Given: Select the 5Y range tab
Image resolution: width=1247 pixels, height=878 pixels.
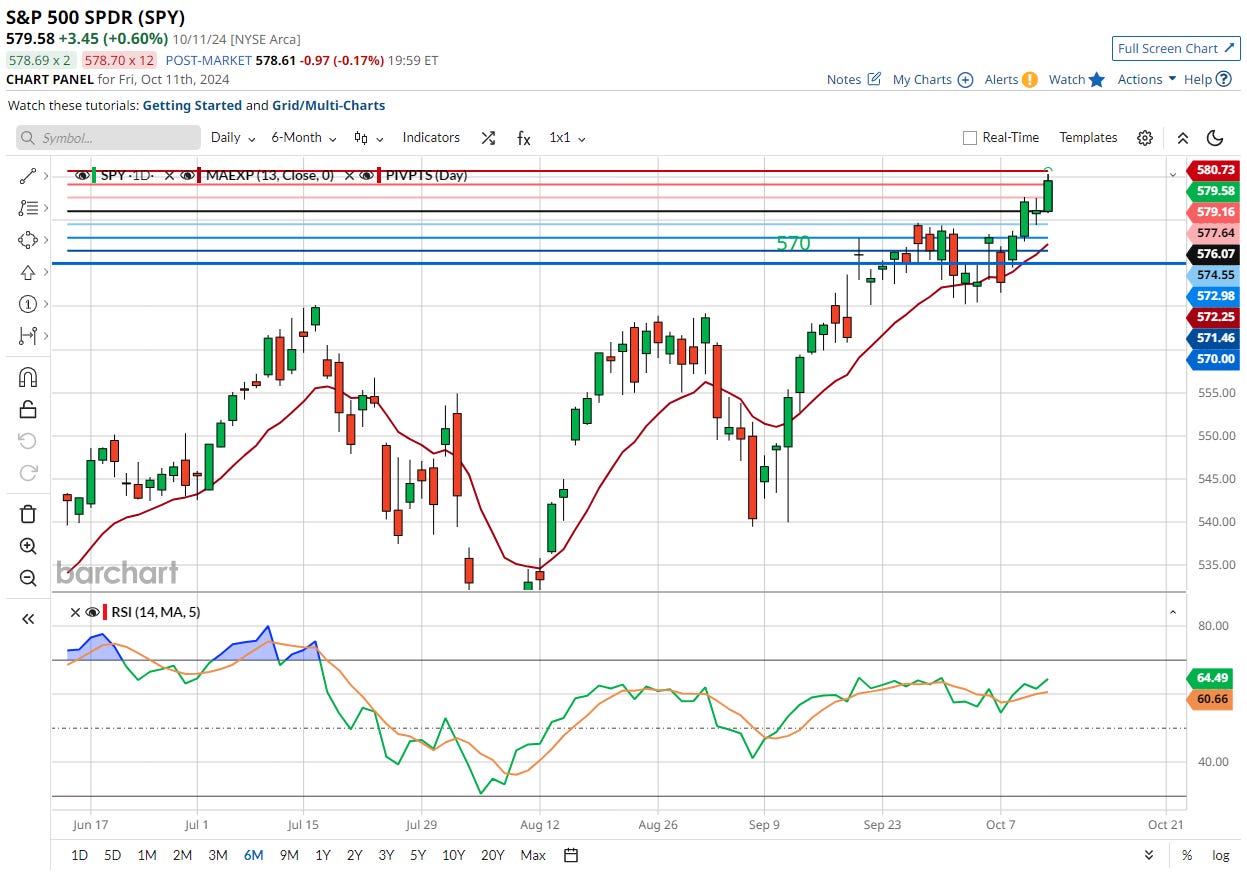Looking at the screenshot, I should [x=418, y=855].
